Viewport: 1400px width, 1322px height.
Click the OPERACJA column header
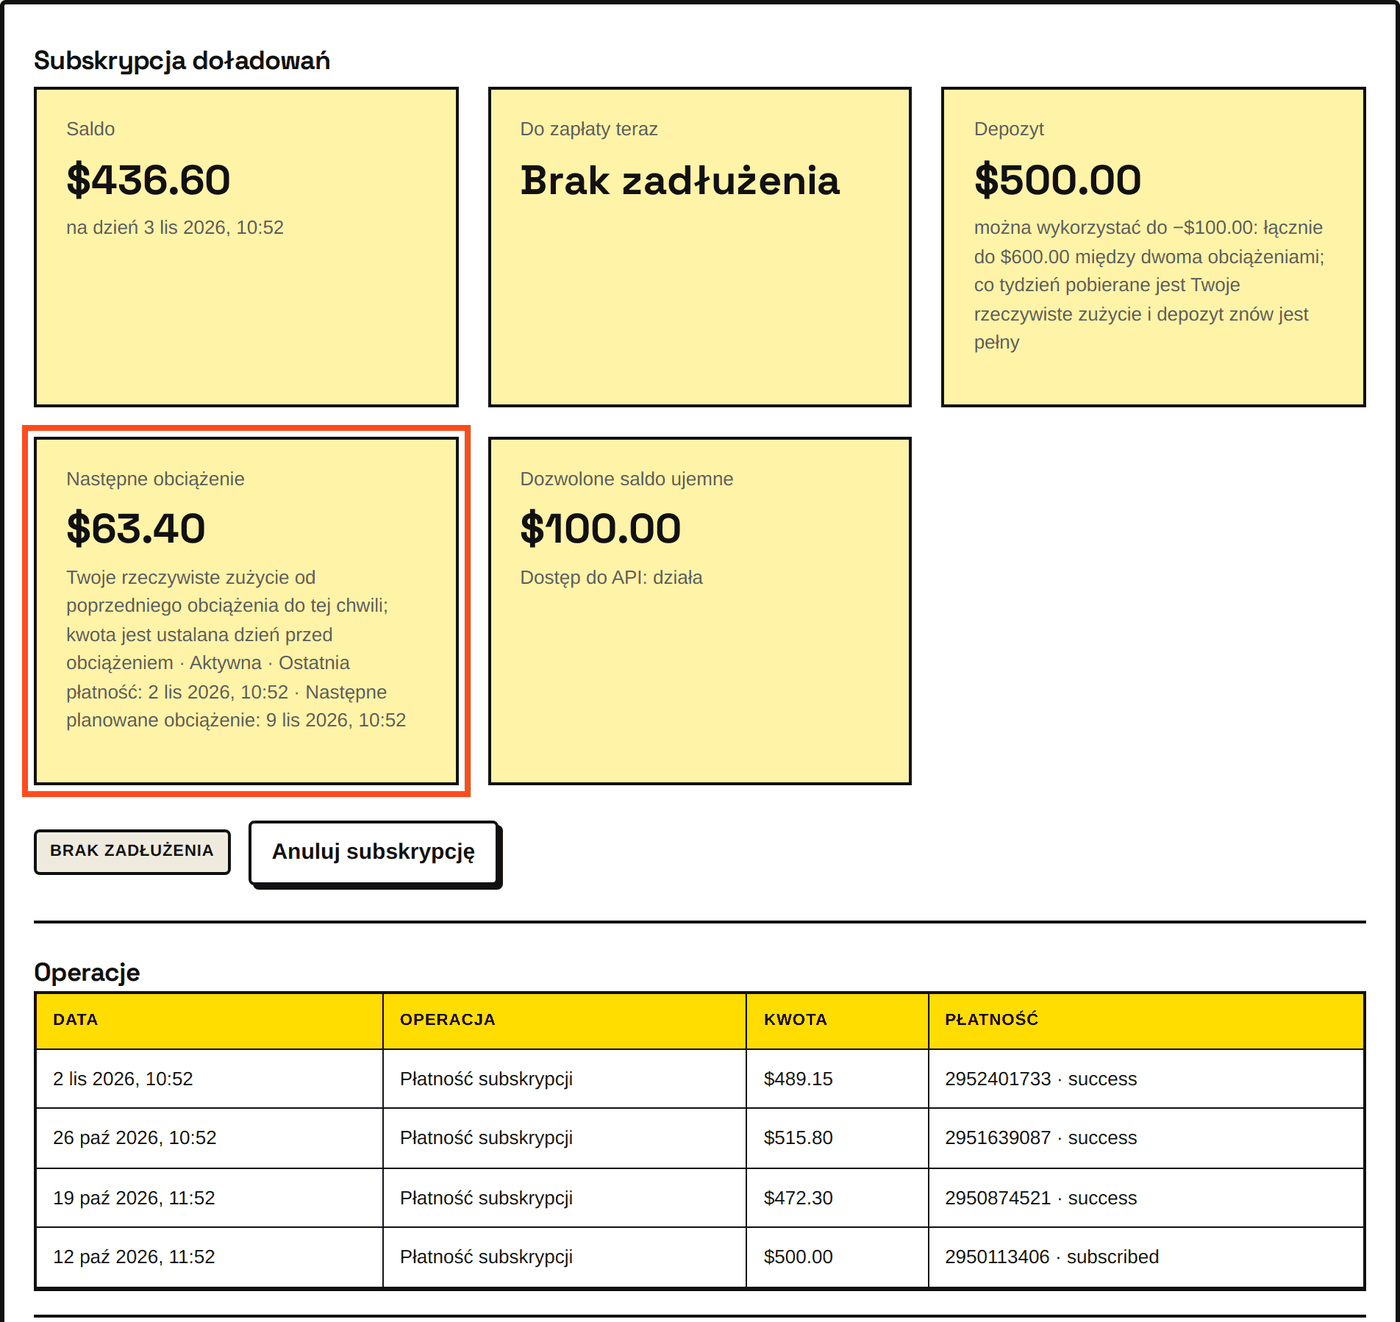coord(565,1020)
